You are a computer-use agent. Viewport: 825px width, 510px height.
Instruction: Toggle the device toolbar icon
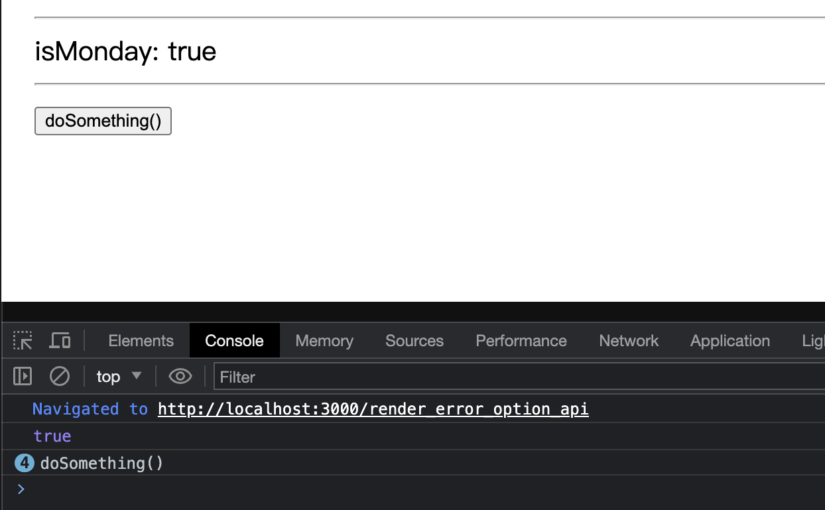point(60,341)
